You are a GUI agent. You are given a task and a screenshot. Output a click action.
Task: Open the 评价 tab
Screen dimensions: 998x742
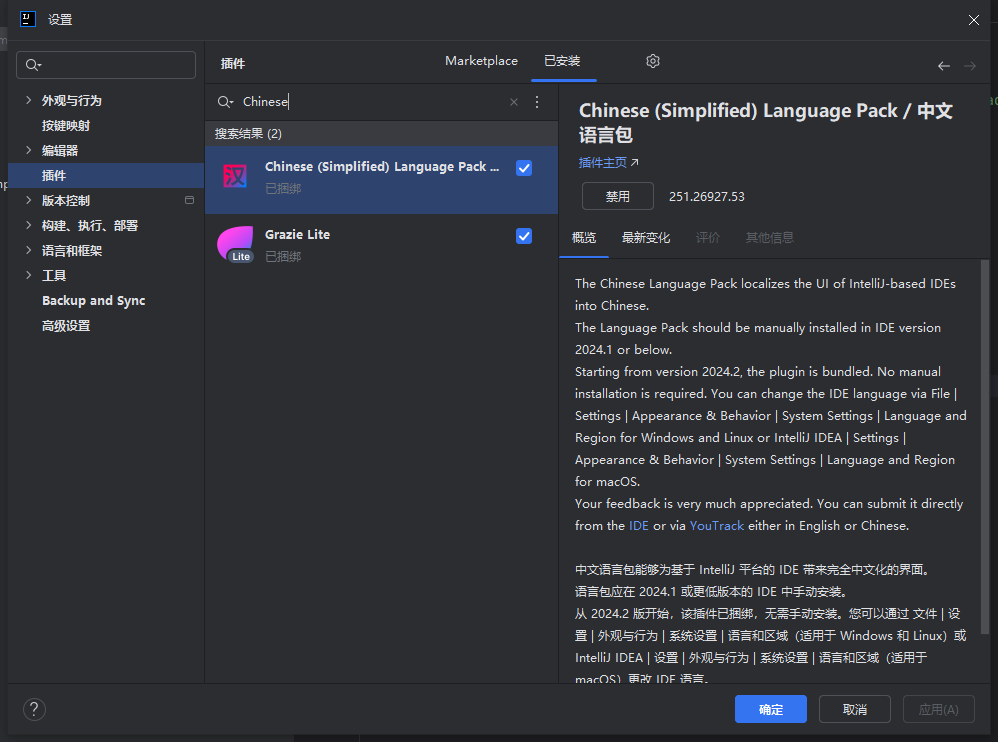707,237
